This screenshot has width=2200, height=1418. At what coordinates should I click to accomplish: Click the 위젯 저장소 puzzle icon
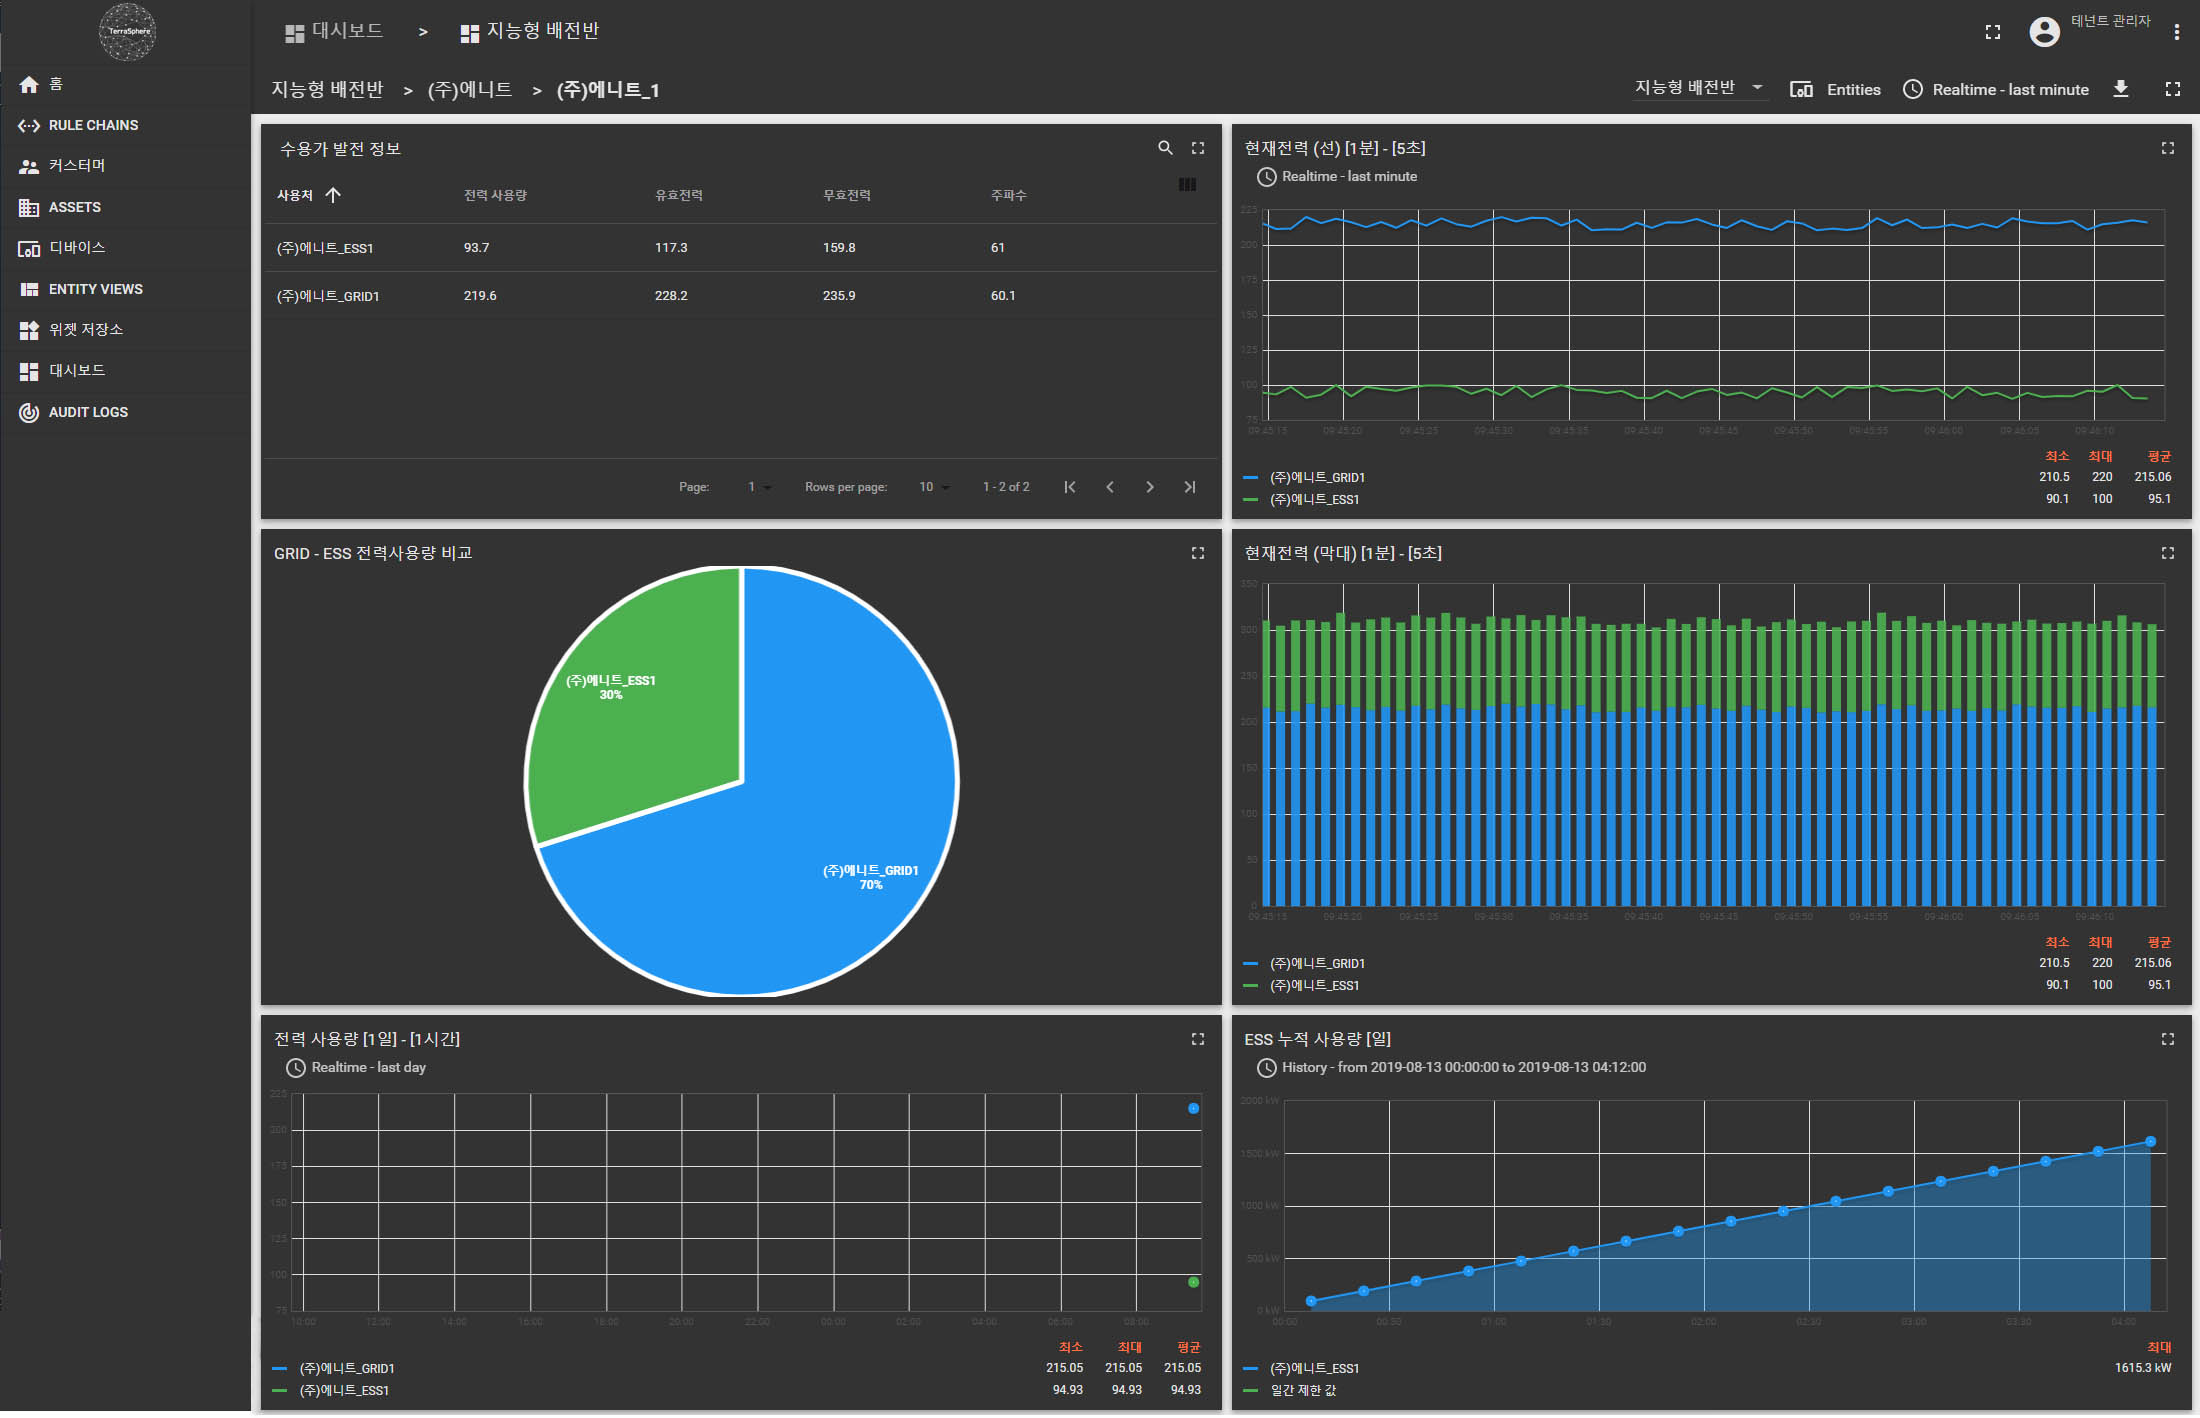tap(29, 330)
